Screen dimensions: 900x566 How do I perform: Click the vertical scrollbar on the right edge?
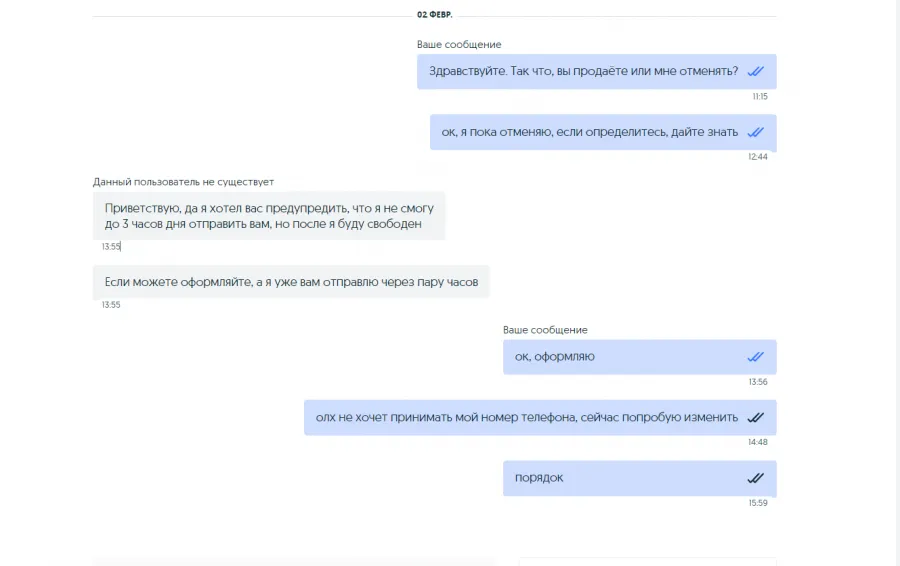897,283
